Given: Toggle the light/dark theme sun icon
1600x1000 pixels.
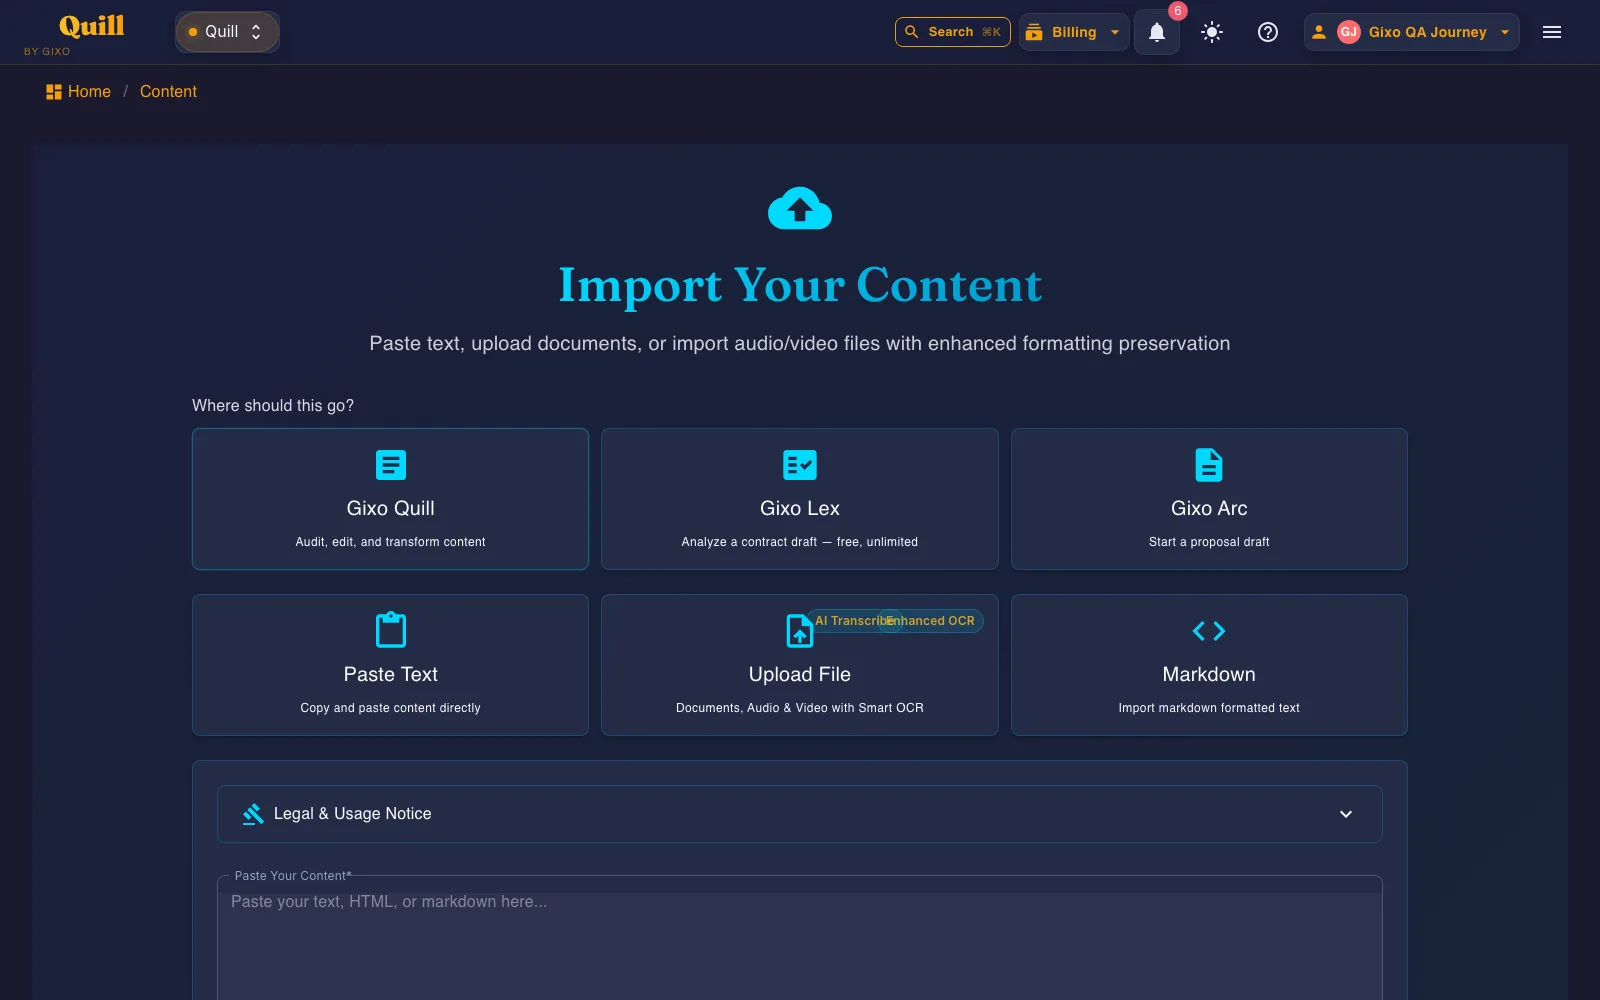Looking at the screenshot, I should point(1212,32).
